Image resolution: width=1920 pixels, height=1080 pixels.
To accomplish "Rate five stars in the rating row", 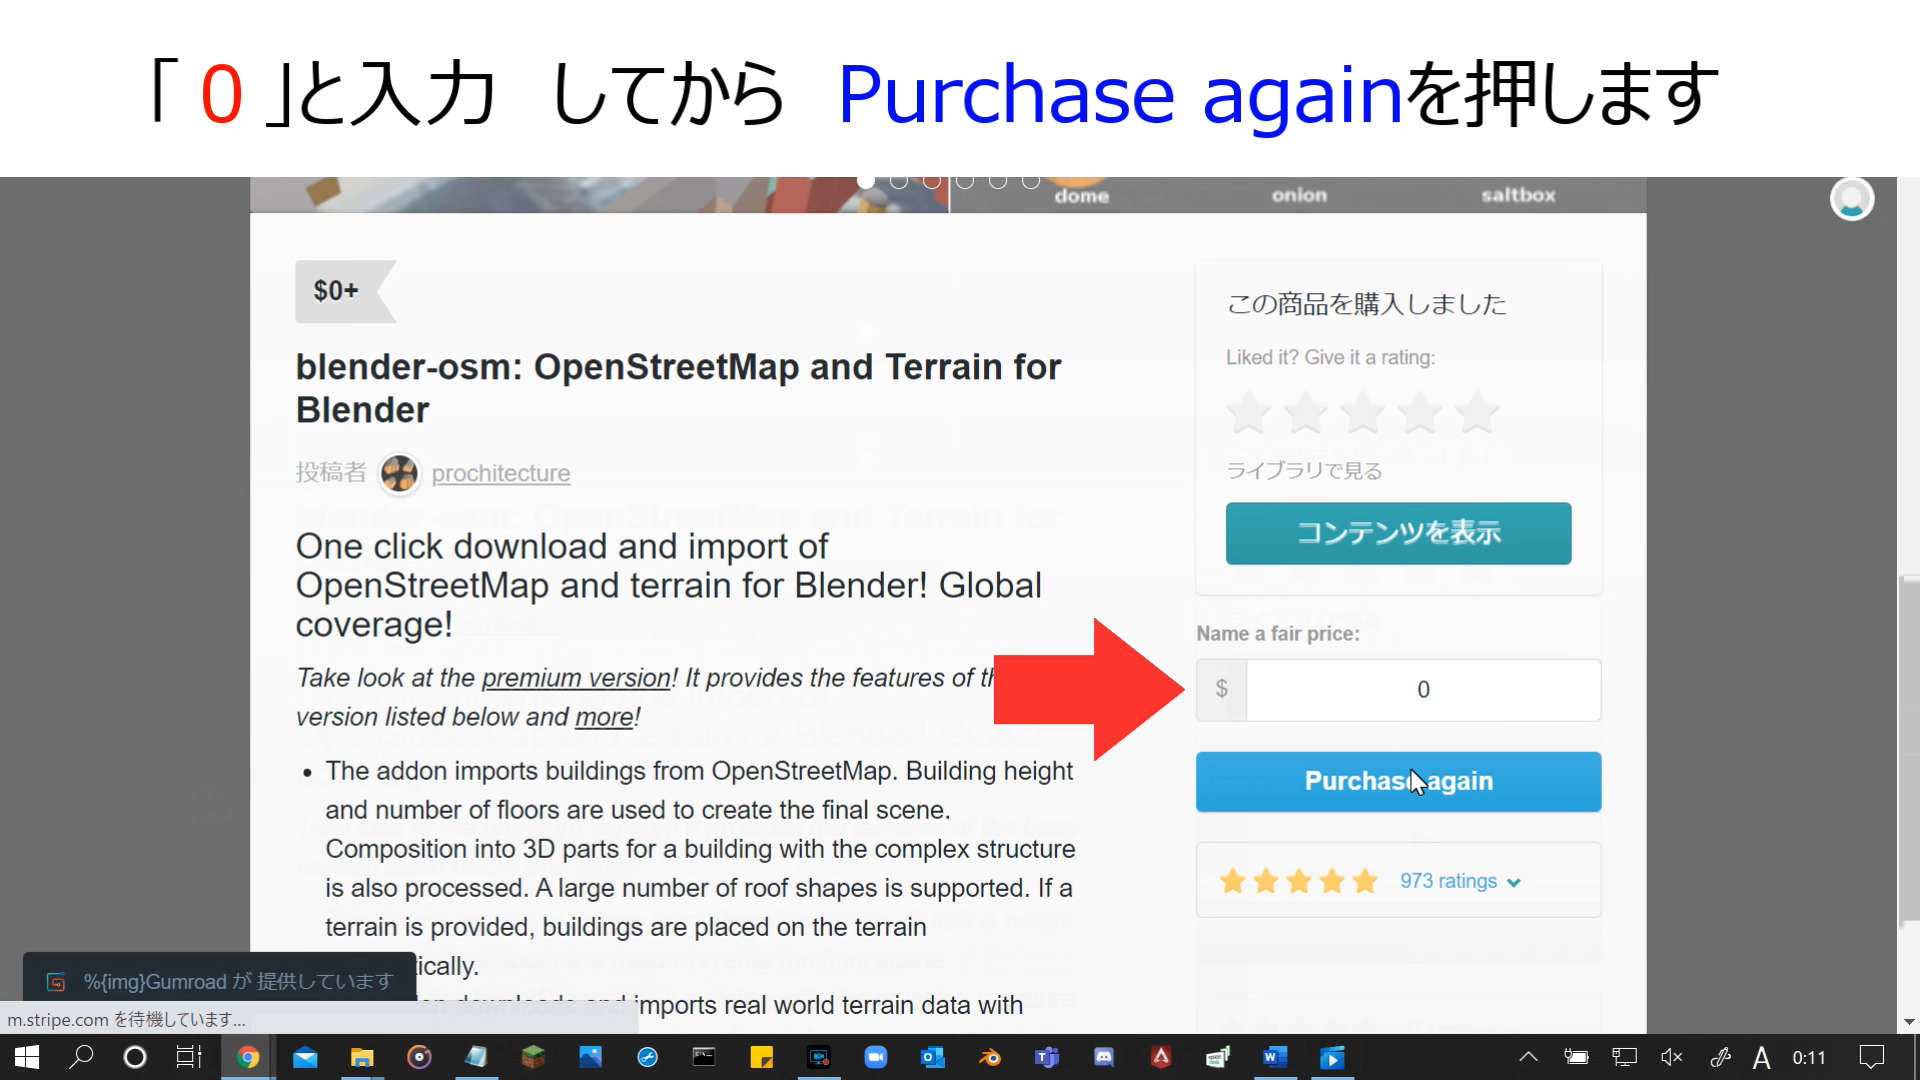I will pyautogui.click(x=1476, y=412).
